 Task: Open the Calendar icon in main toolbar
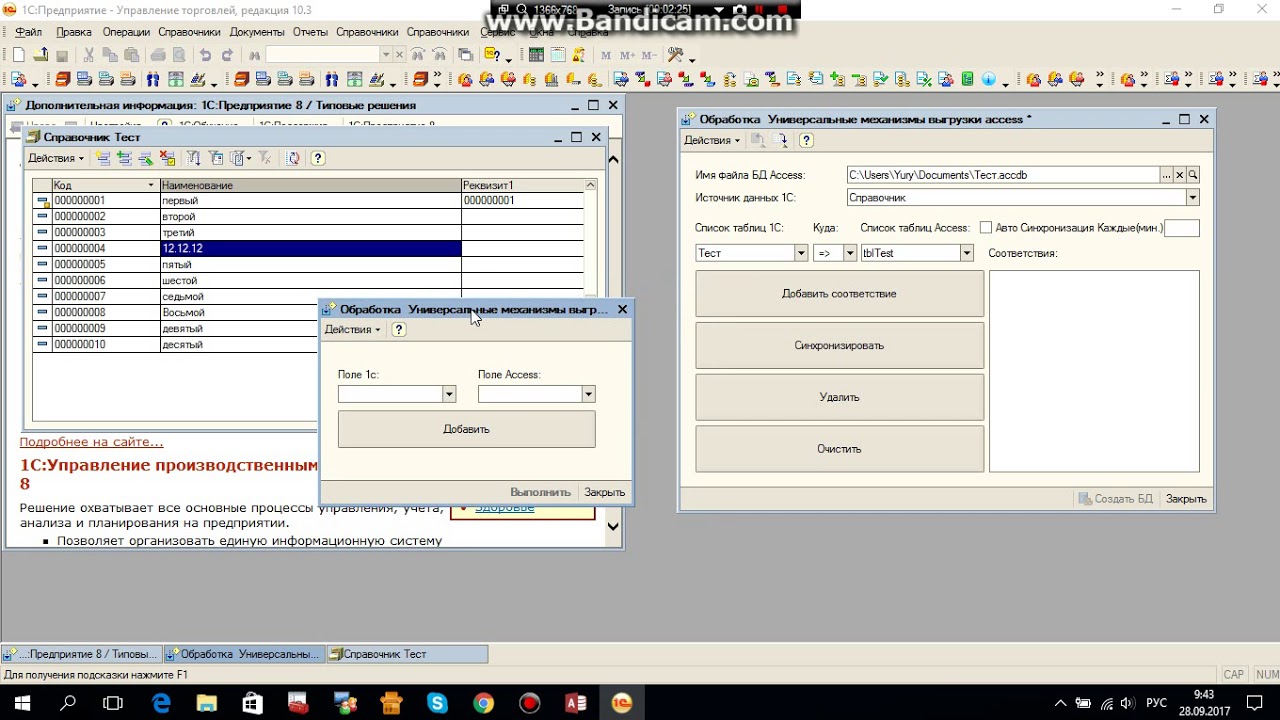click(x=558, y=55)
